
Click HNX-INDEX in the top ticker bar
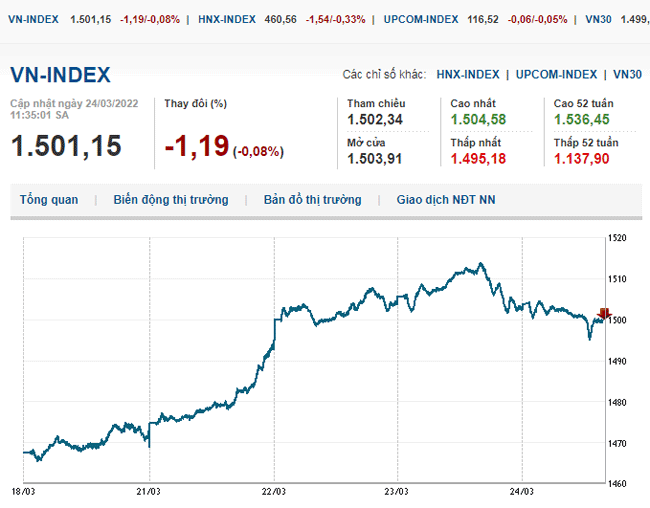(x=227, y=19)
